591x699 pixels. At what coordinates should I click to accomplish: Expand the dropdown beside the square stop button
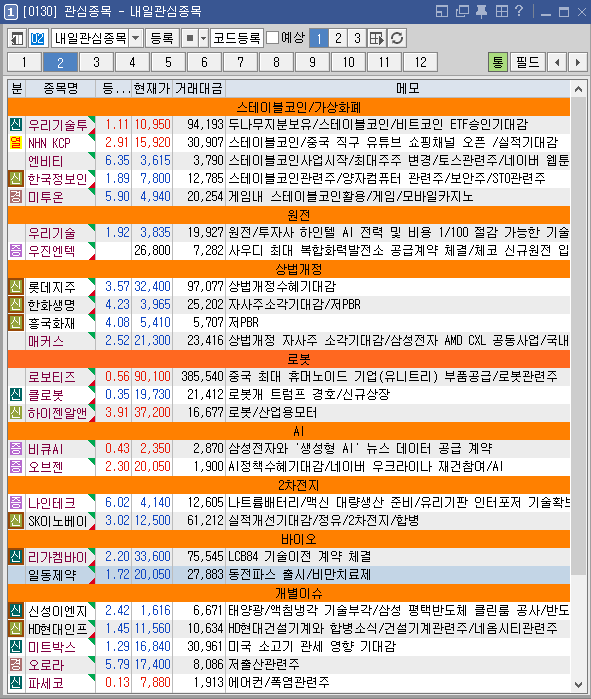click(x=203, y=38)
